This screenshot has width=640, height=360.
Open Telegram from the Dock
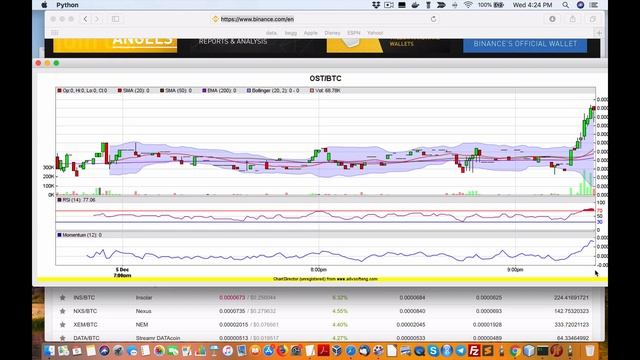(460, 351)
